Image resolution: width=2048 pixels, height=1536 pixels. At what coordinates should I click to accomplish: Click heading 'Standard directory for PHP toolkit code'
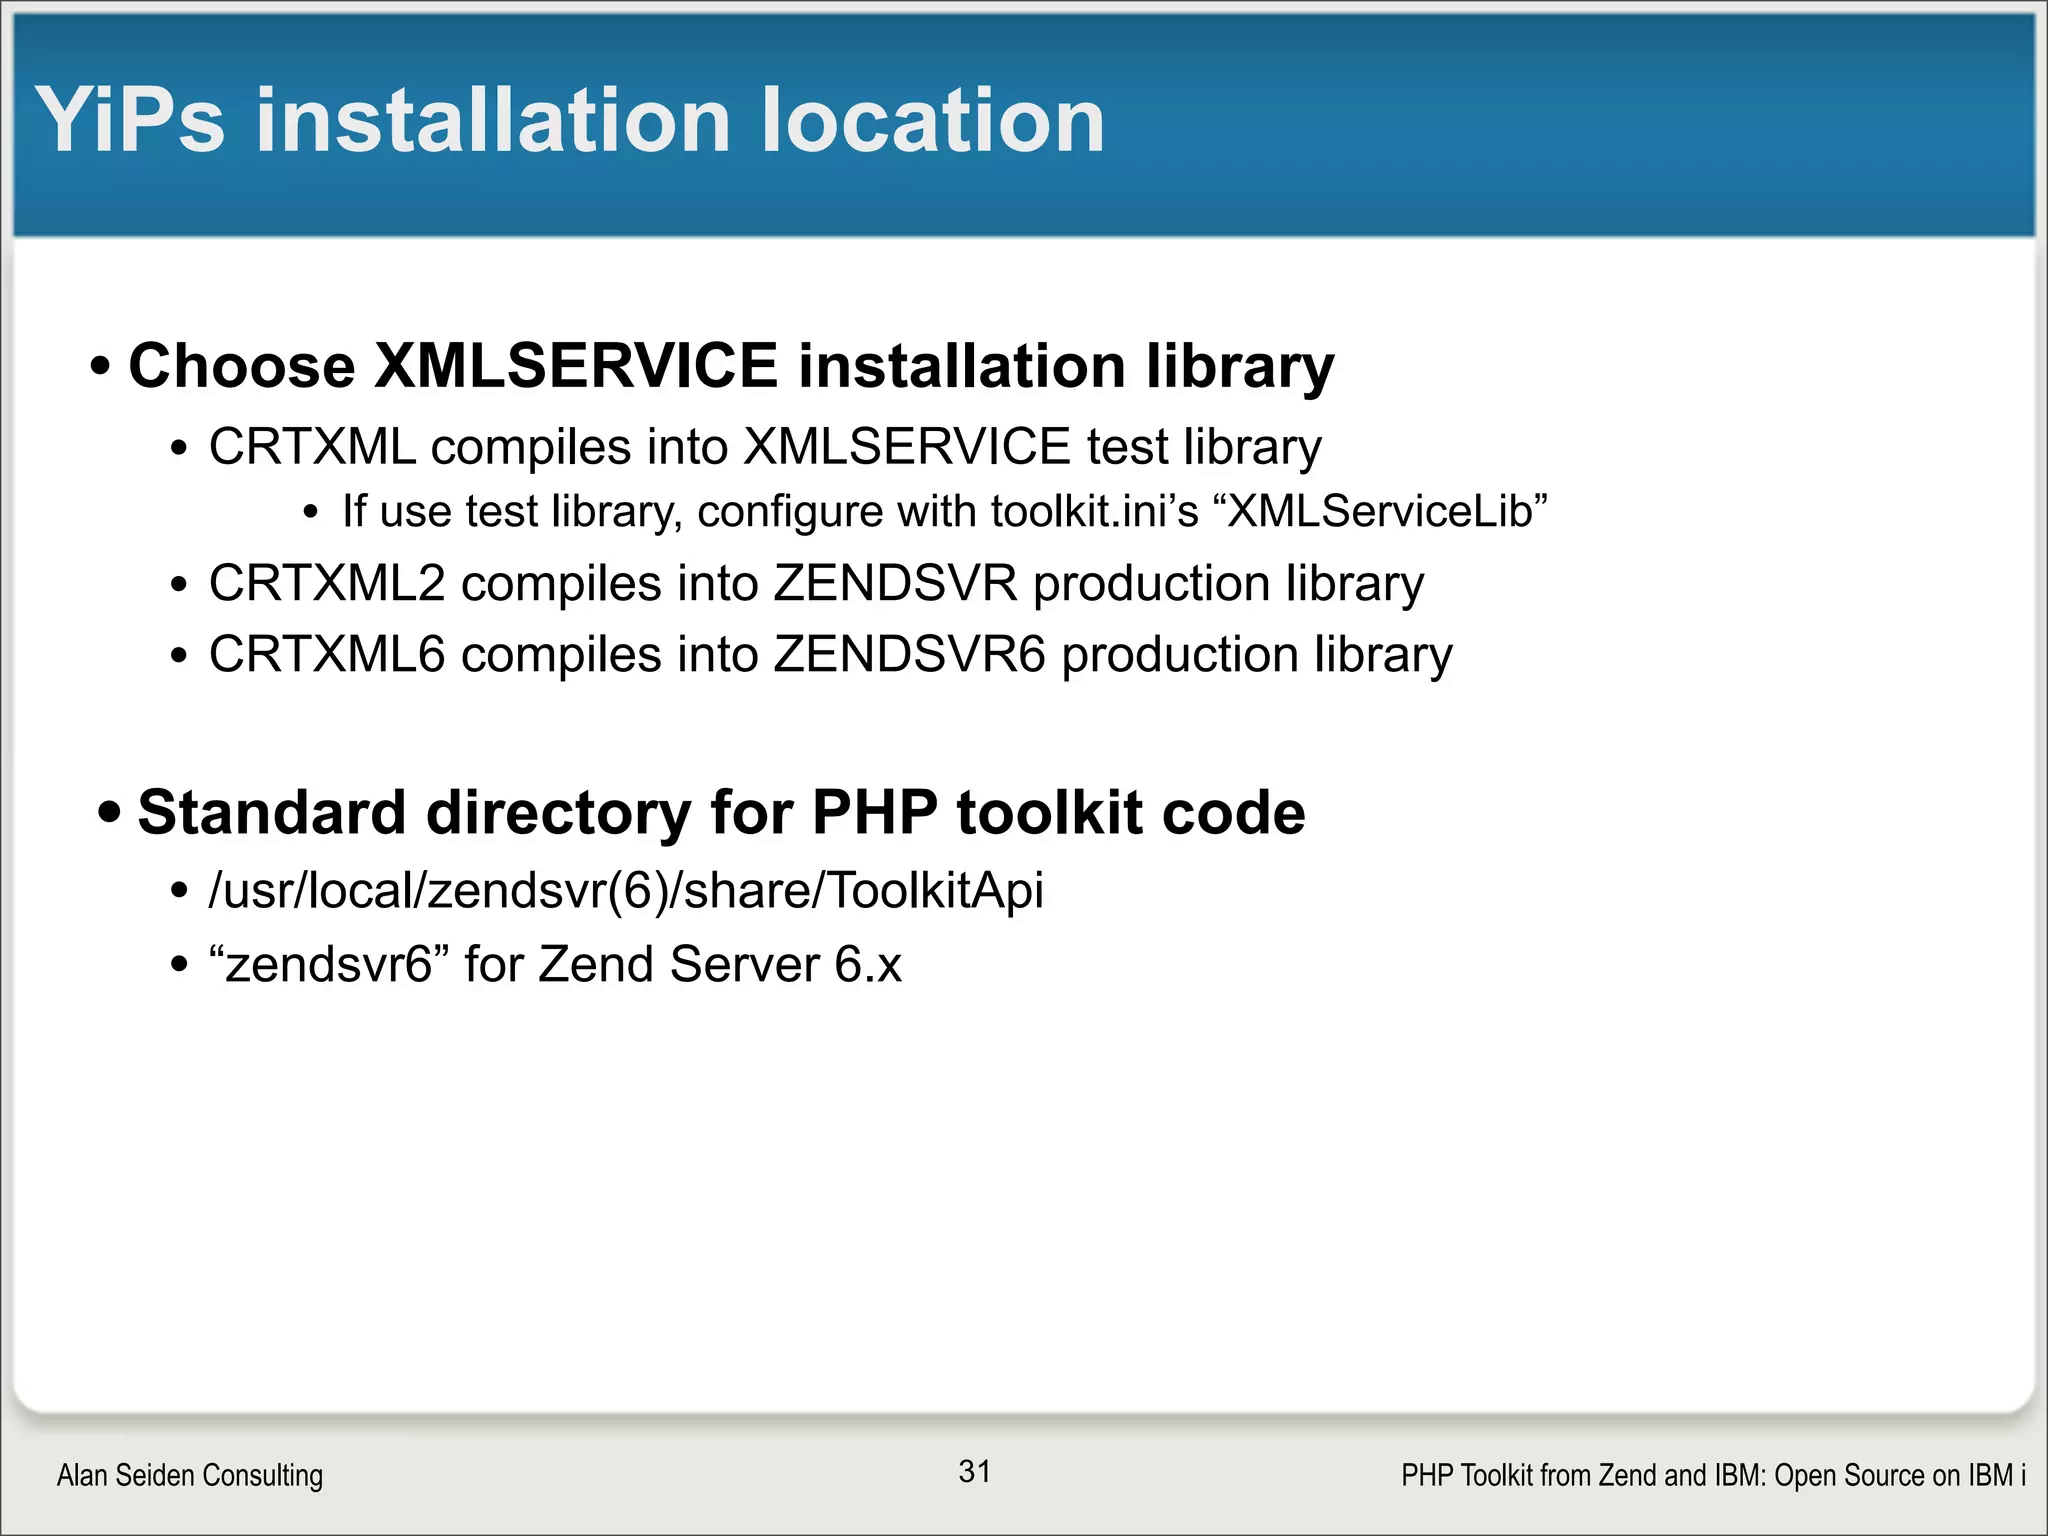click(x=721, y=811)
